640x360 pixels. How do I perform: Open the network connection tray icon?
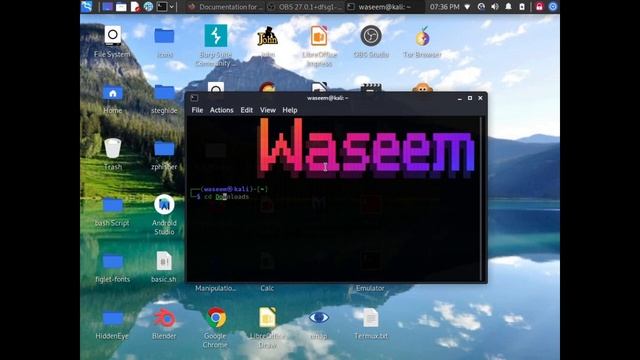(467, 7)
